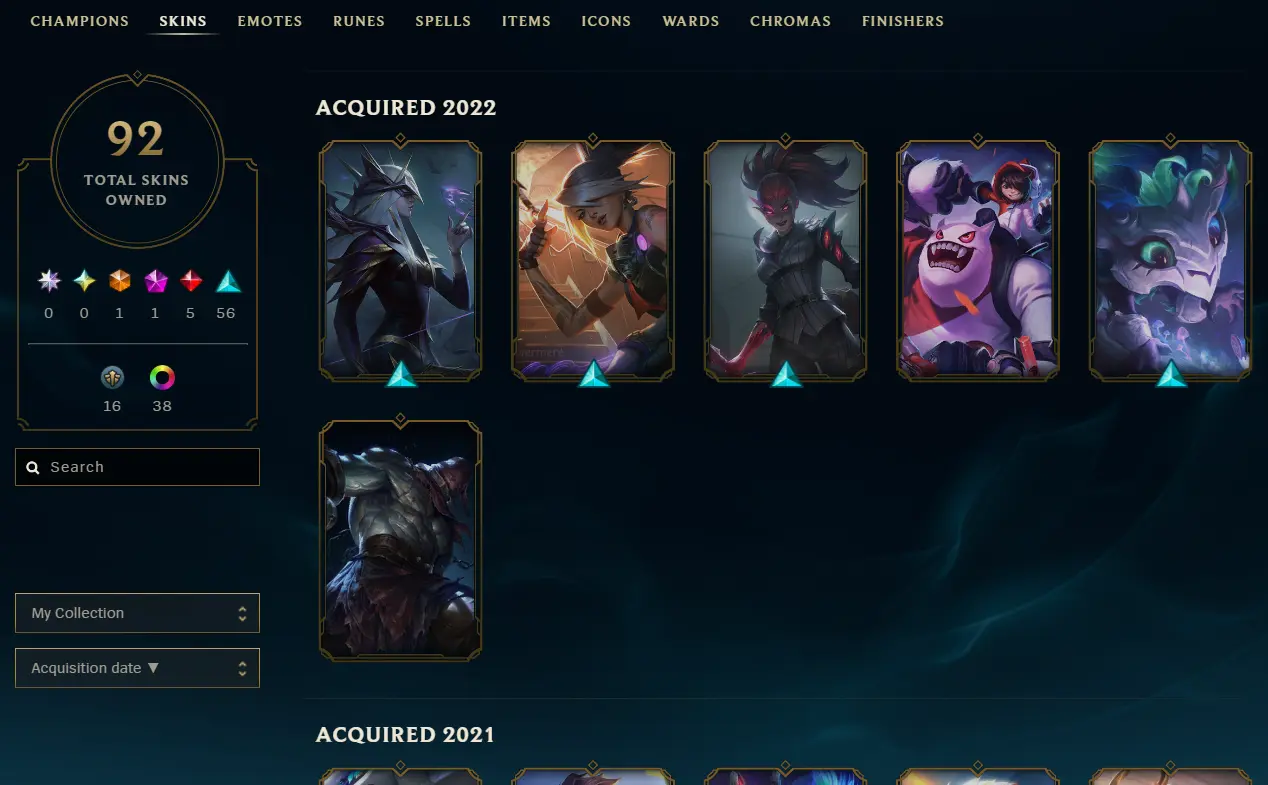Open the My Collection dropdown
Viewport: 1268px width, 785px height.
pos(137,613)
